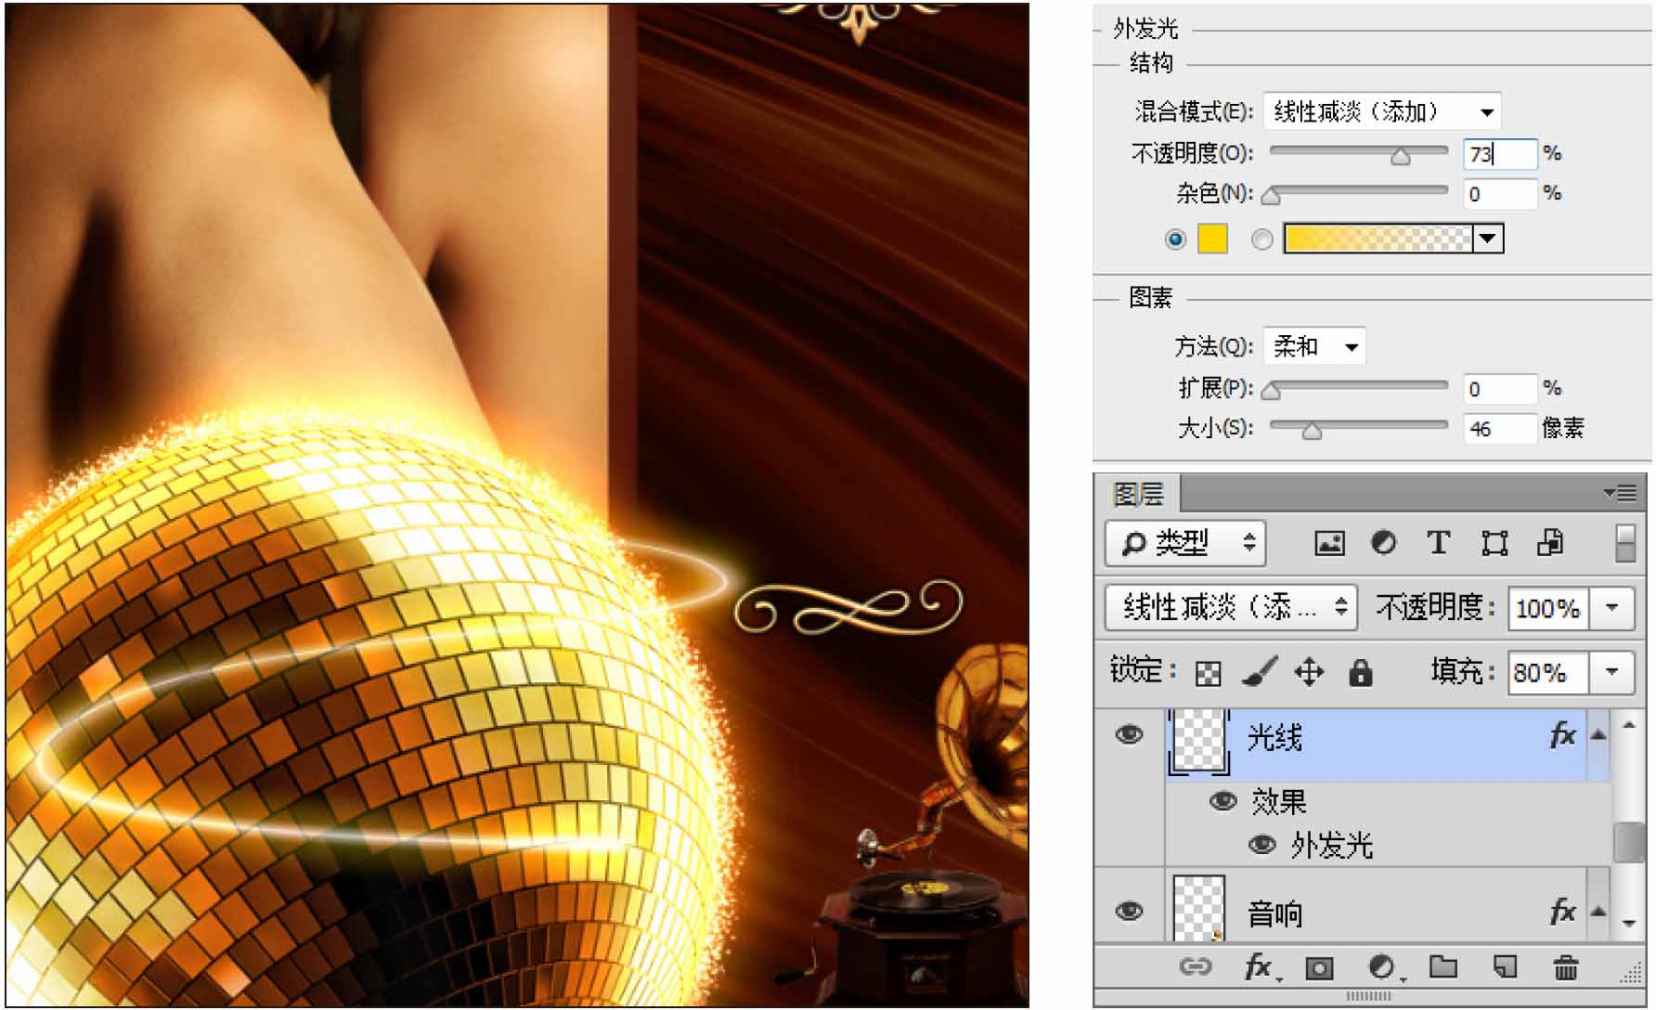
Task: Adjust the 不透明度 opacity slider handle
Action: 1400,156
